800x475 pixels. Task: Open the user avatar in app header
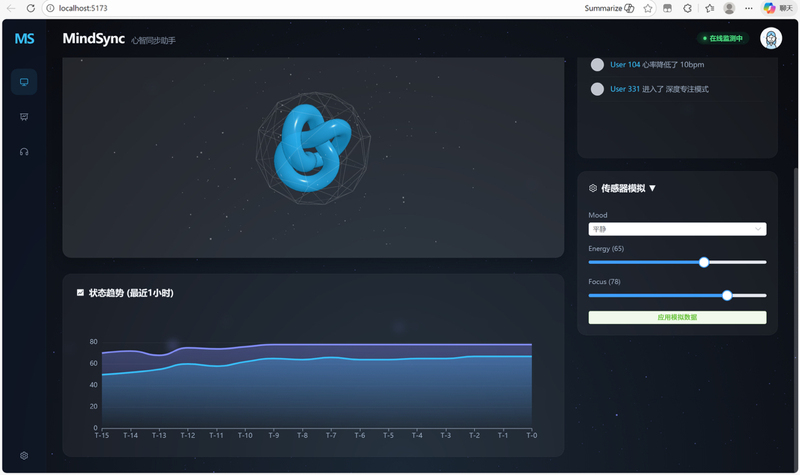[771, 38]
